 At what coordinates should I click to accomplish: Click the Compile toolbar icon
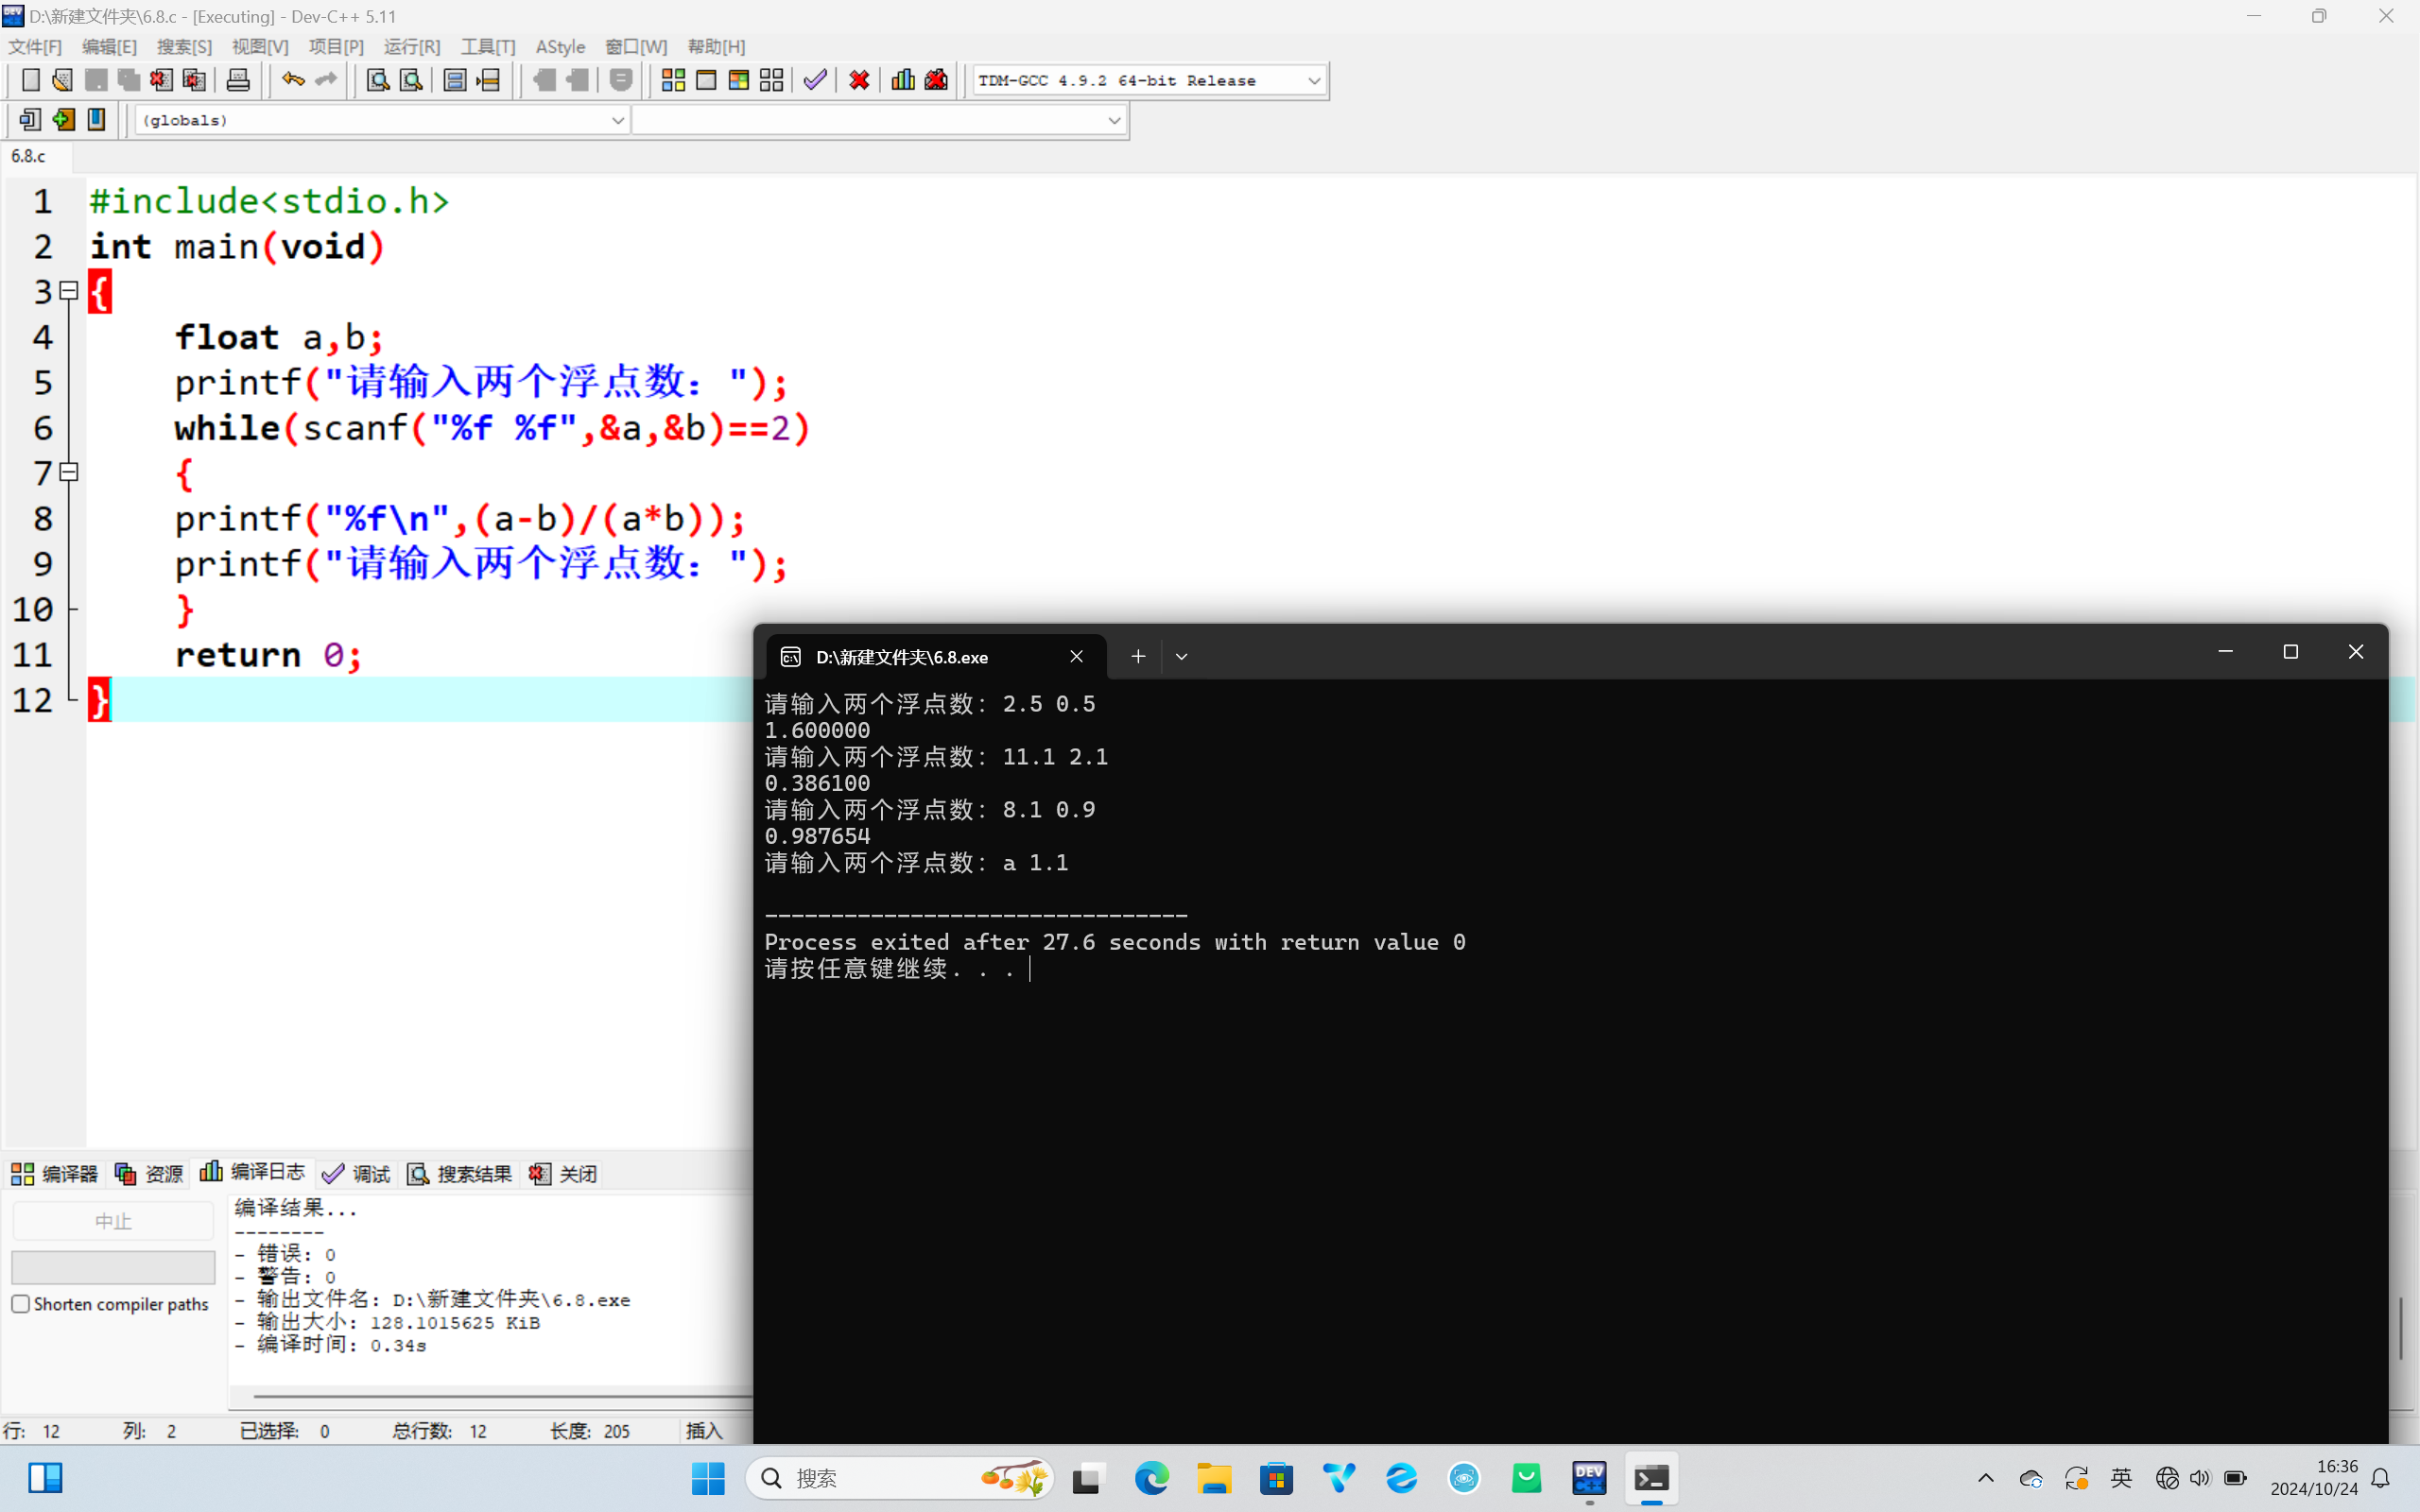pyautogui.click(x=673, y=80)
